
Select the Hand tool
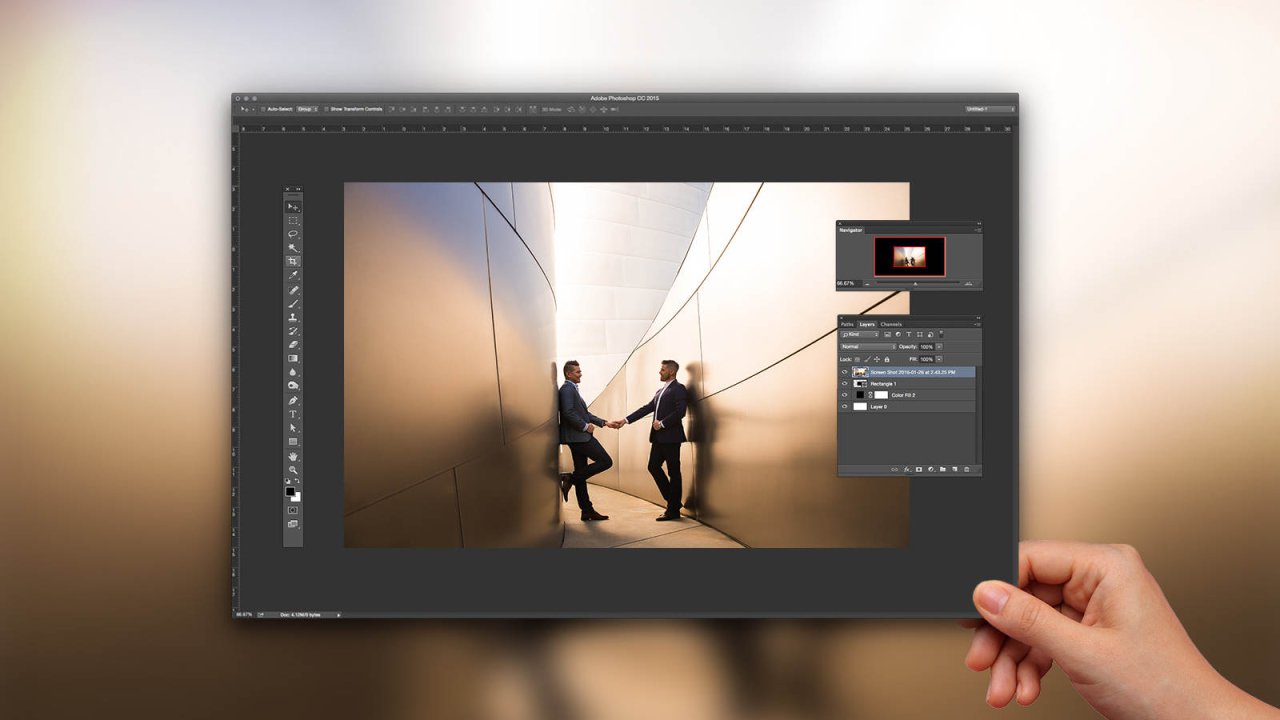[x=293, y=456]
